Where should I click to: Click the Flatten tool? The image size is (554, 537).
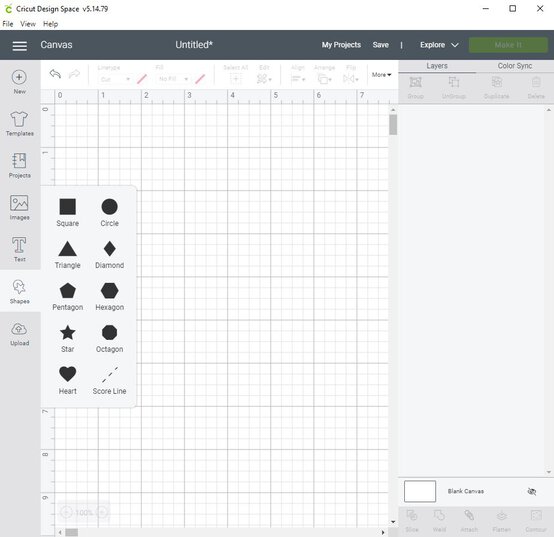coord(501,521)
